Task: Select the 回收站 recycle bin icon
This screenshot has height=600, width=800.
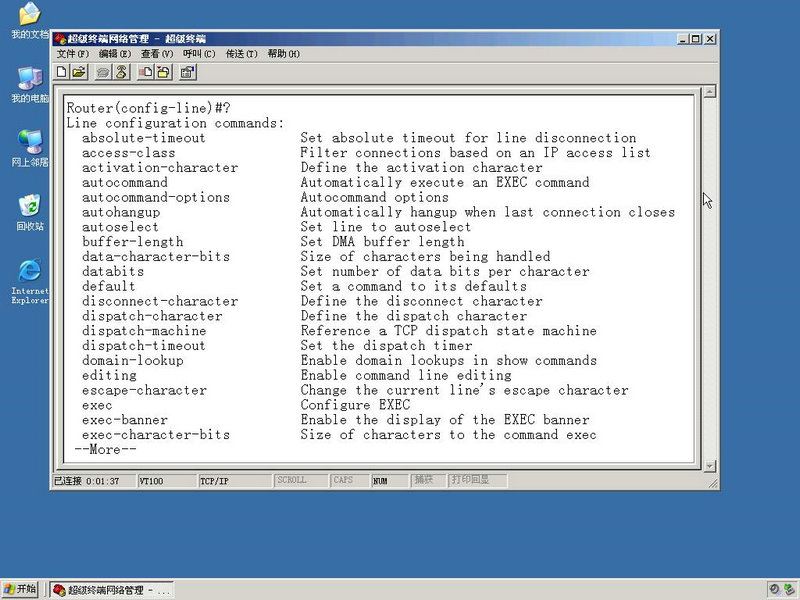Action: [30, 212]
